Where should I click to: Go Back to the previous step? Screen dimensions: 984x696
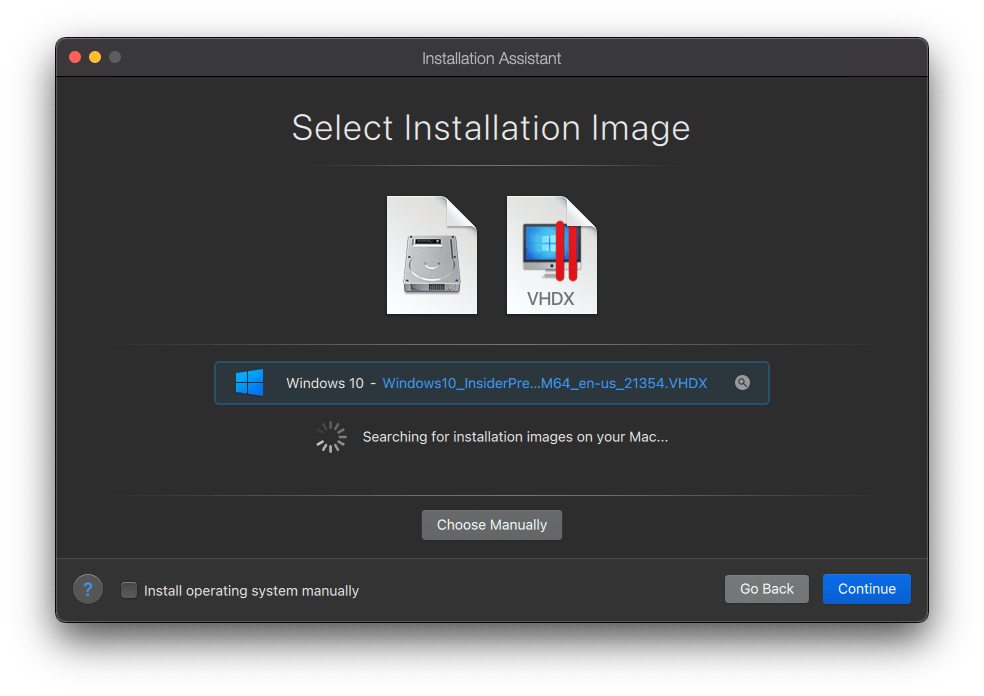click(x=766, y=589)
